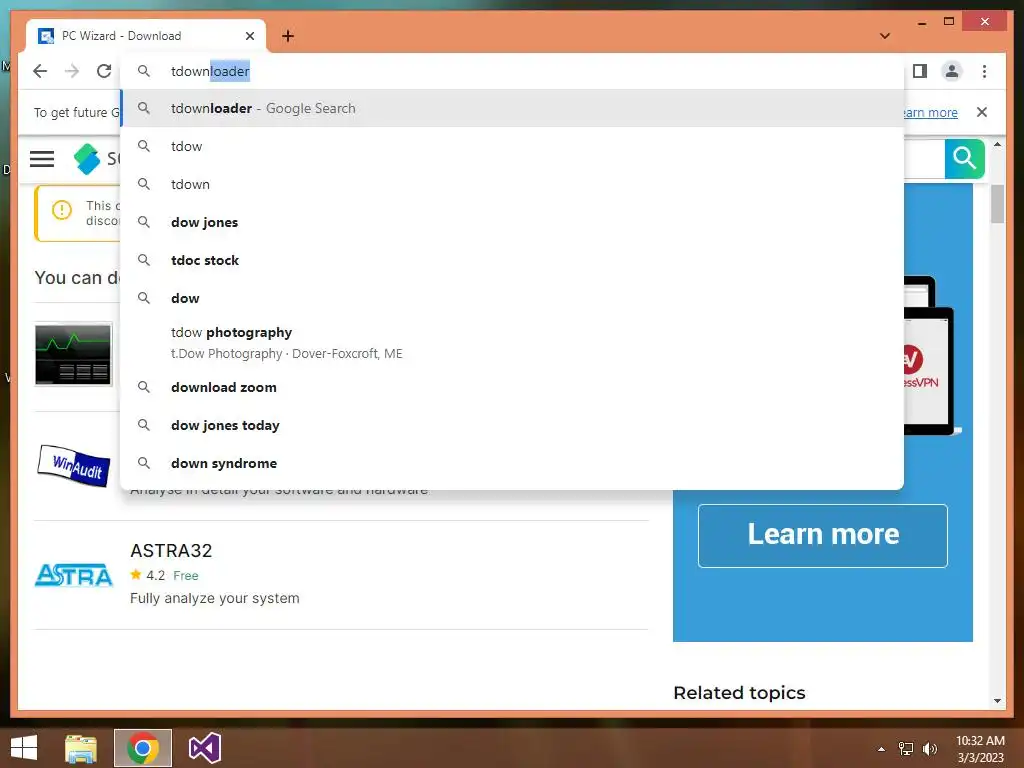The image size is (1024, 768).
Task: Go back to the previous page
Action: pyautogui.click(x=40, y=71)
